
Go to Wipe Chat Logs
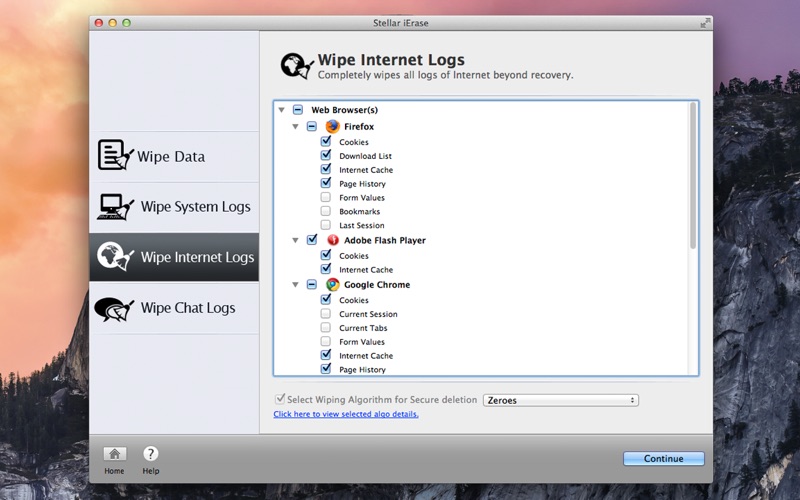[174, 308]
